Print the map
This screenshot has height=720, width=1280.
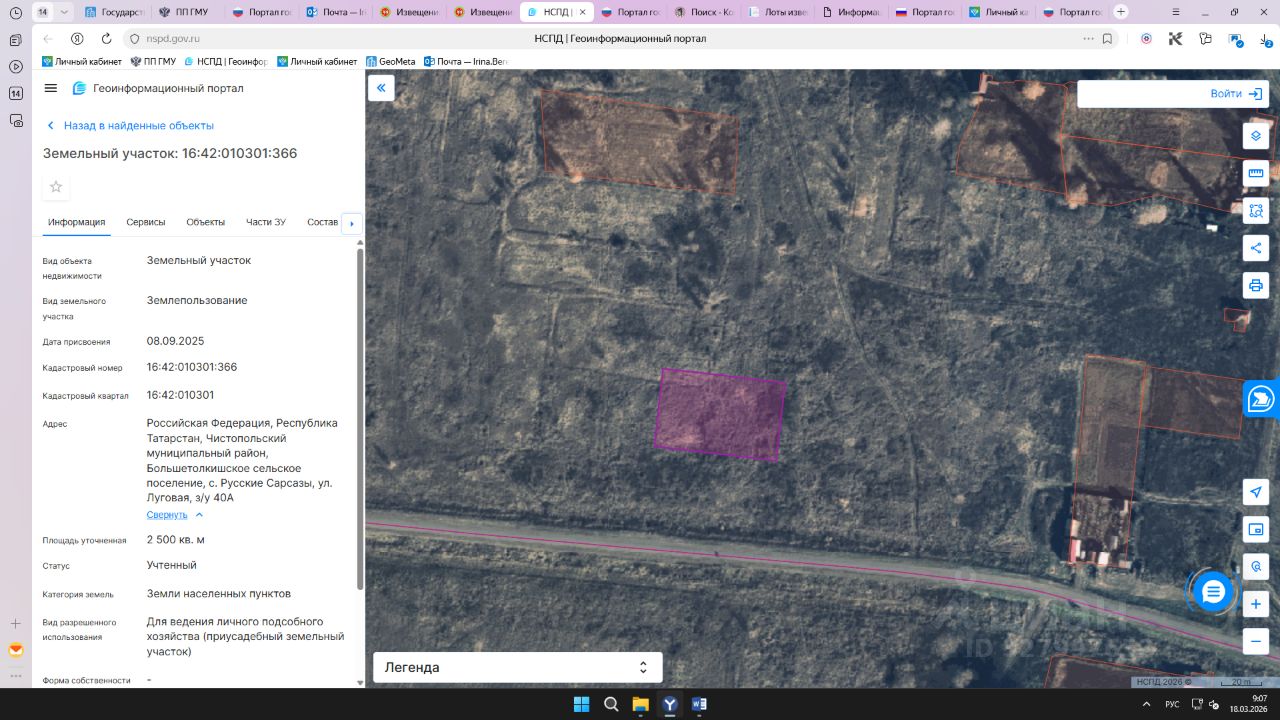point(1256,285)
